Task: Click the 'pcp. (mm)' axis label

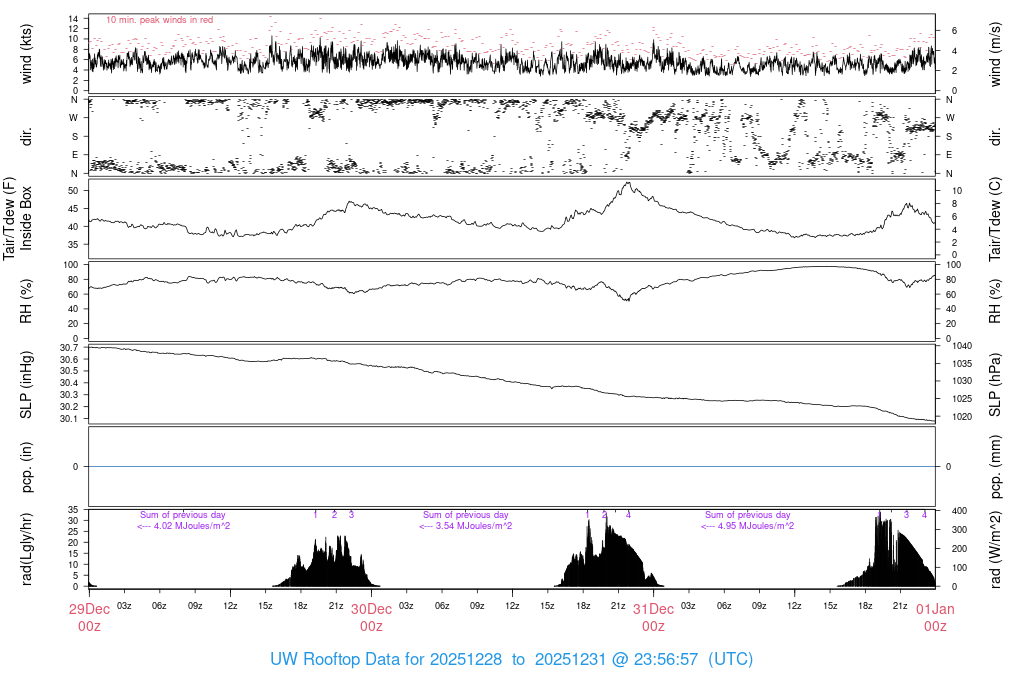Action: [x=995, y=467]
